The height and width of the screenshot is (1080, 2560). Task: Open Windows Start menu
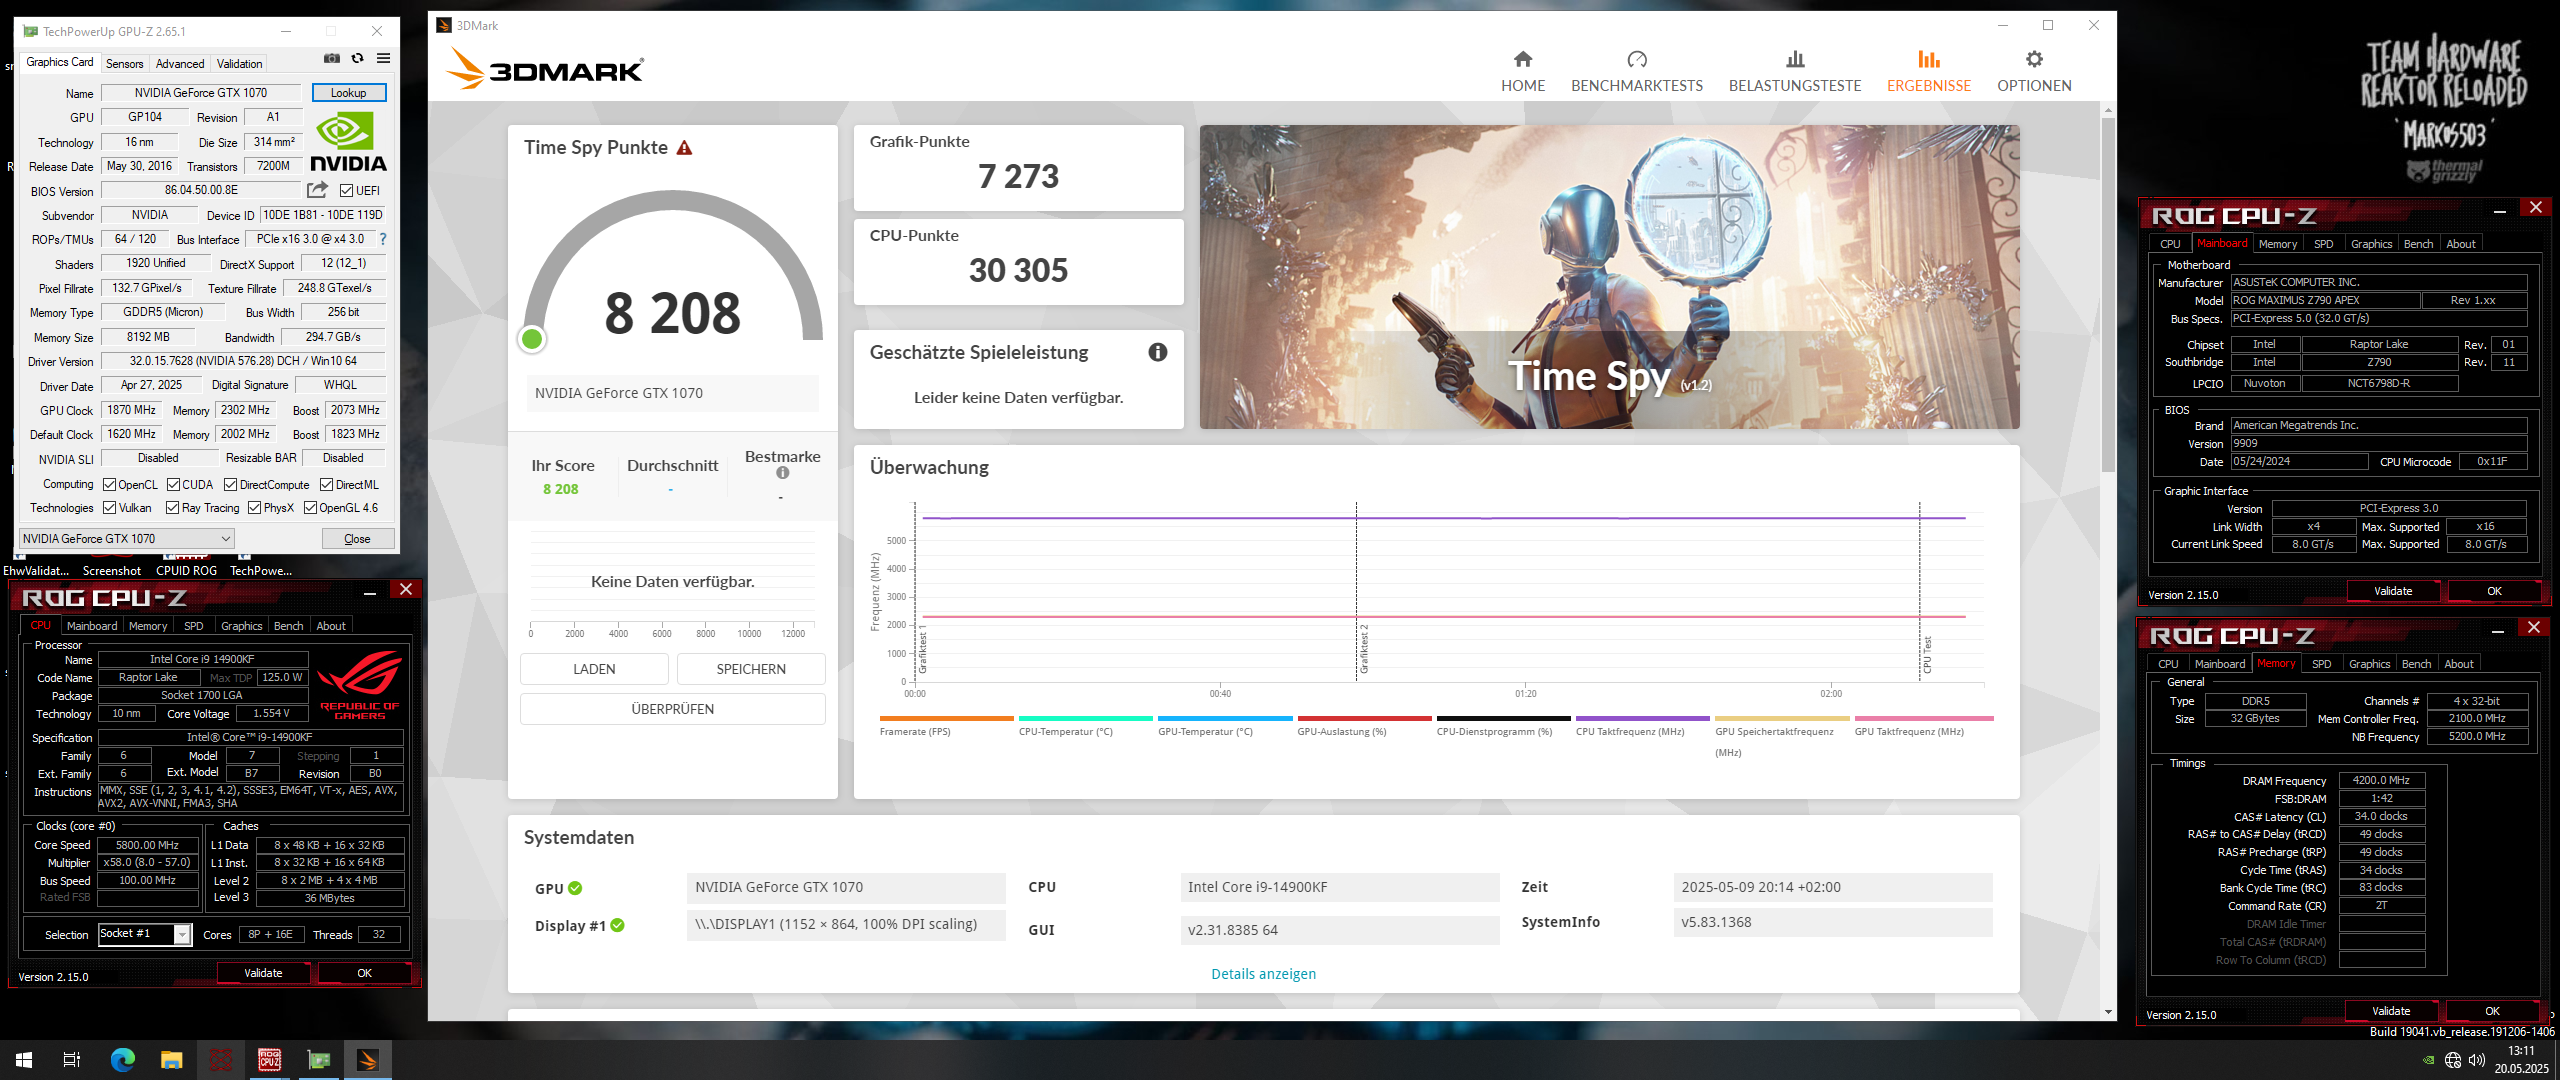click(x=24, y=1060)
